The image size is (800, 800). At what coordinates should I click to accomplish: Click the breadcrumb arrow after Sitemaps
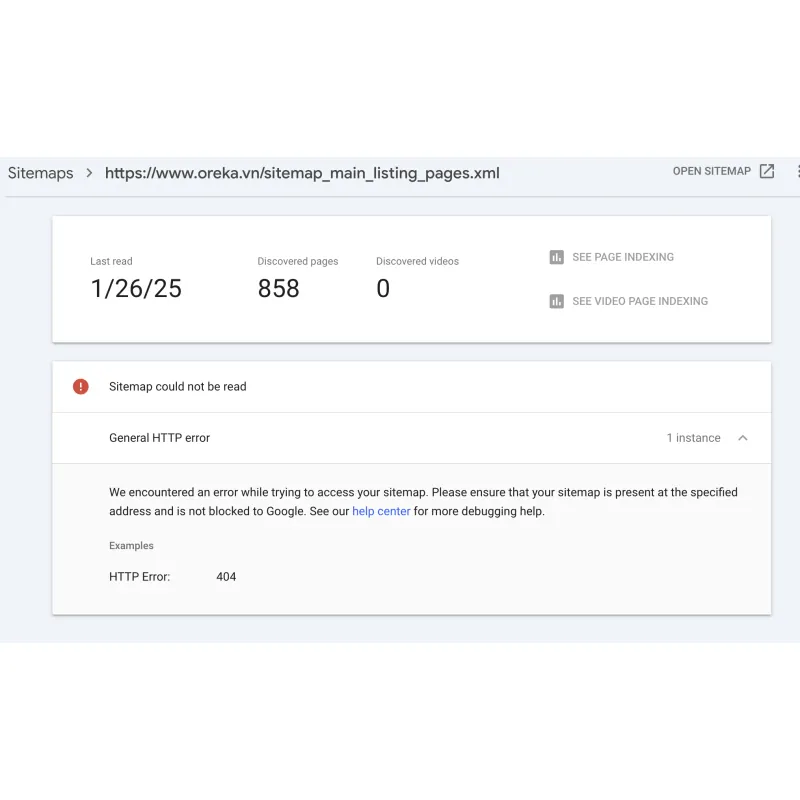tap(89, 173)
